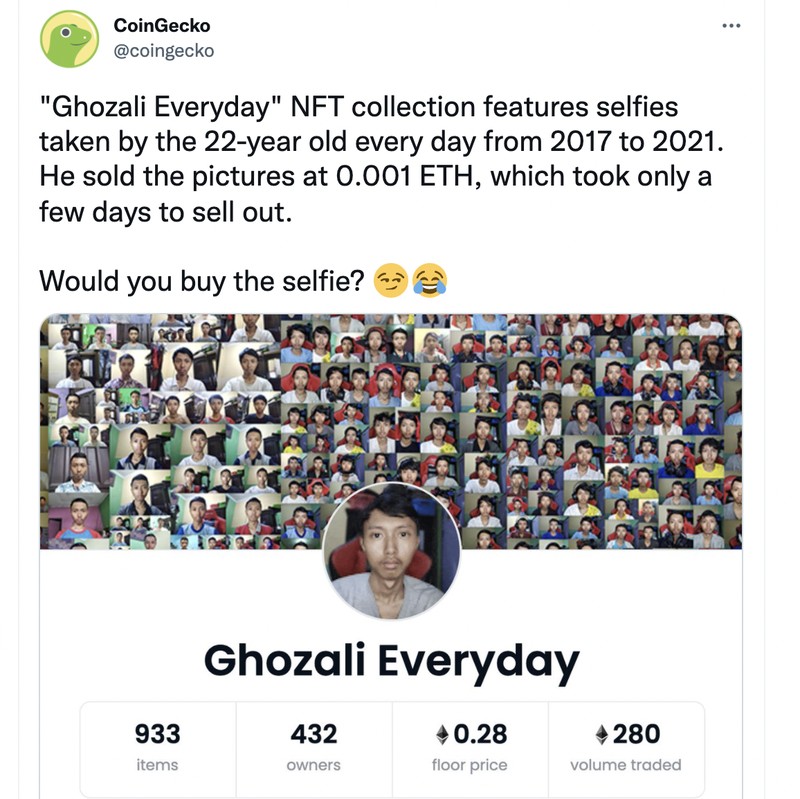The height and width of the screenshot is (799, 800).
Task: Click the CoinGecko gecko logo avatar
Action: pos(70,36)
